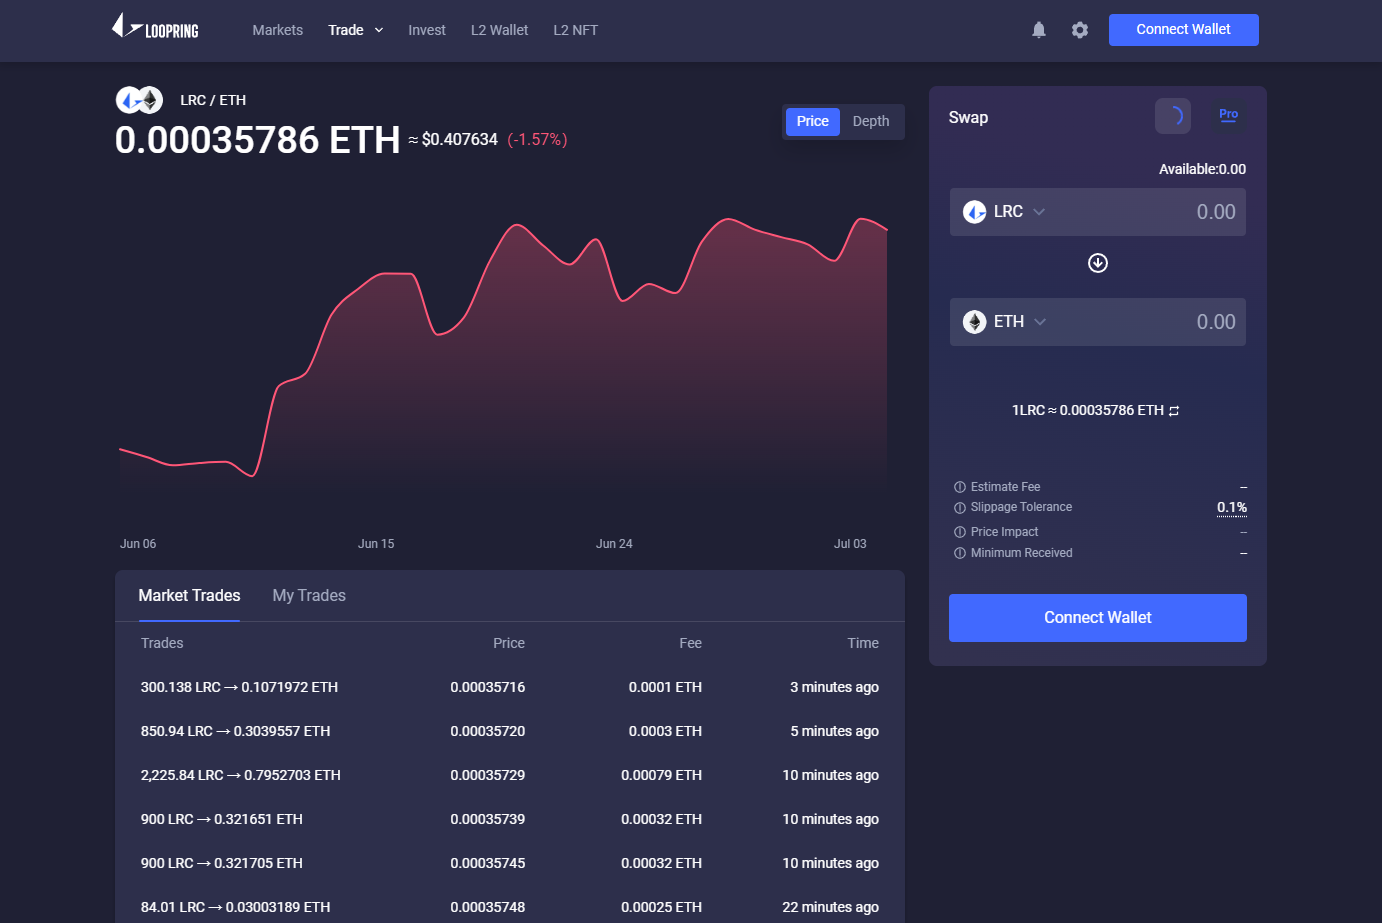
Task: Click the Available:0.00 label
Action: [1202, 169]
